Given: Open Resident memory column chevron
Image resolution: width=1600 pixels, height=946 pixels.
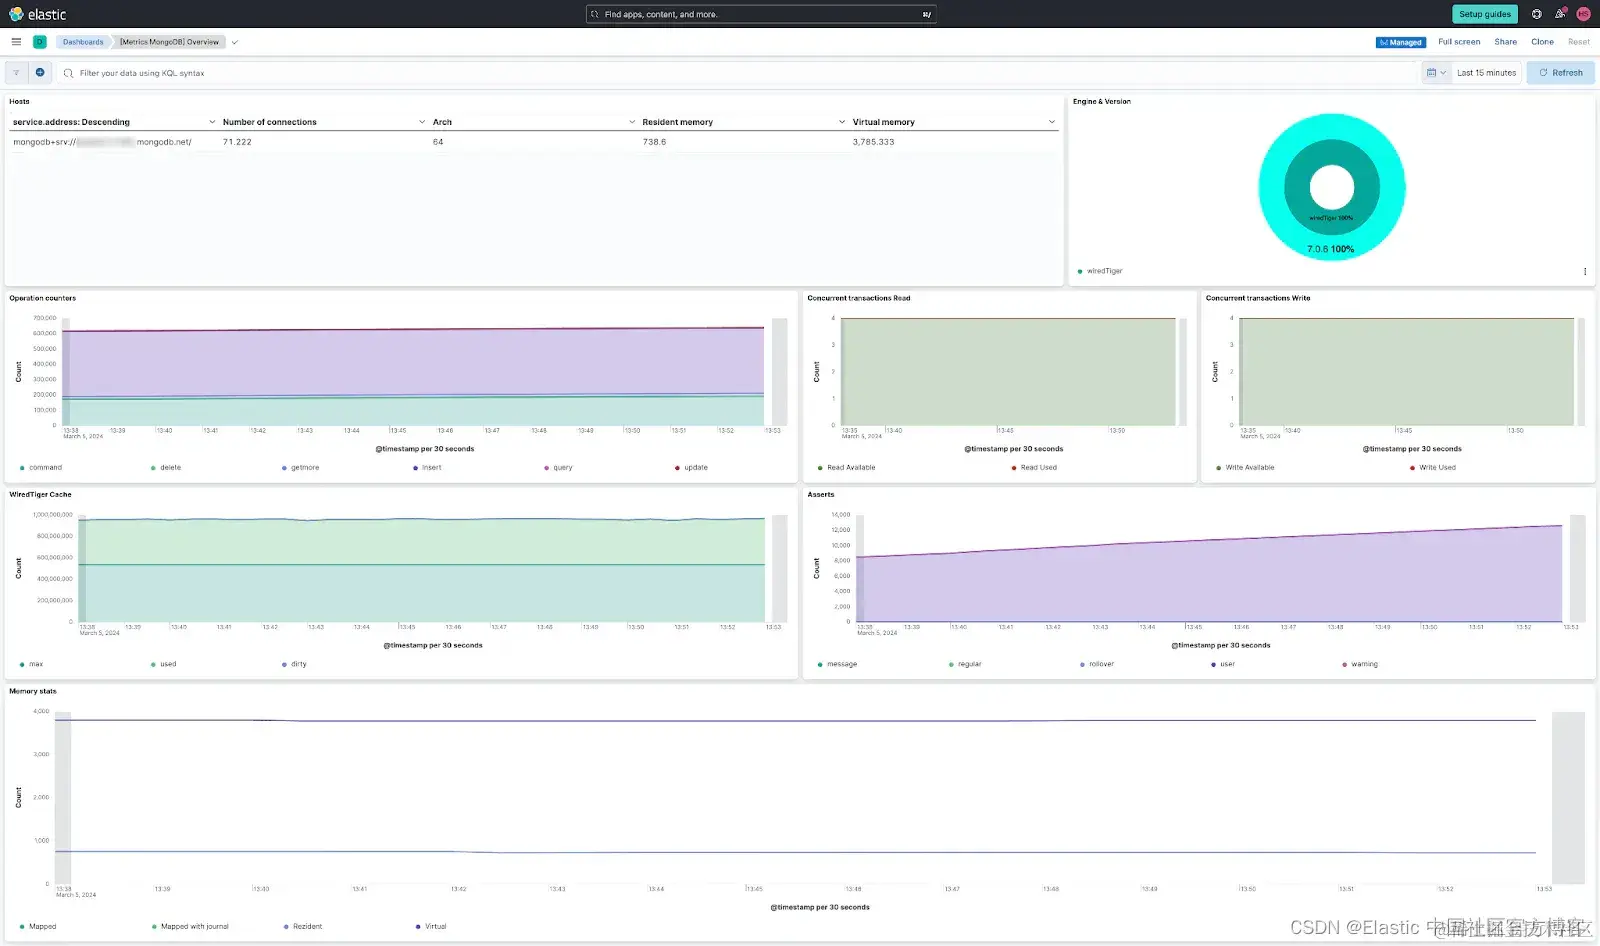Looking at the screenshot, I should (842, 122).
